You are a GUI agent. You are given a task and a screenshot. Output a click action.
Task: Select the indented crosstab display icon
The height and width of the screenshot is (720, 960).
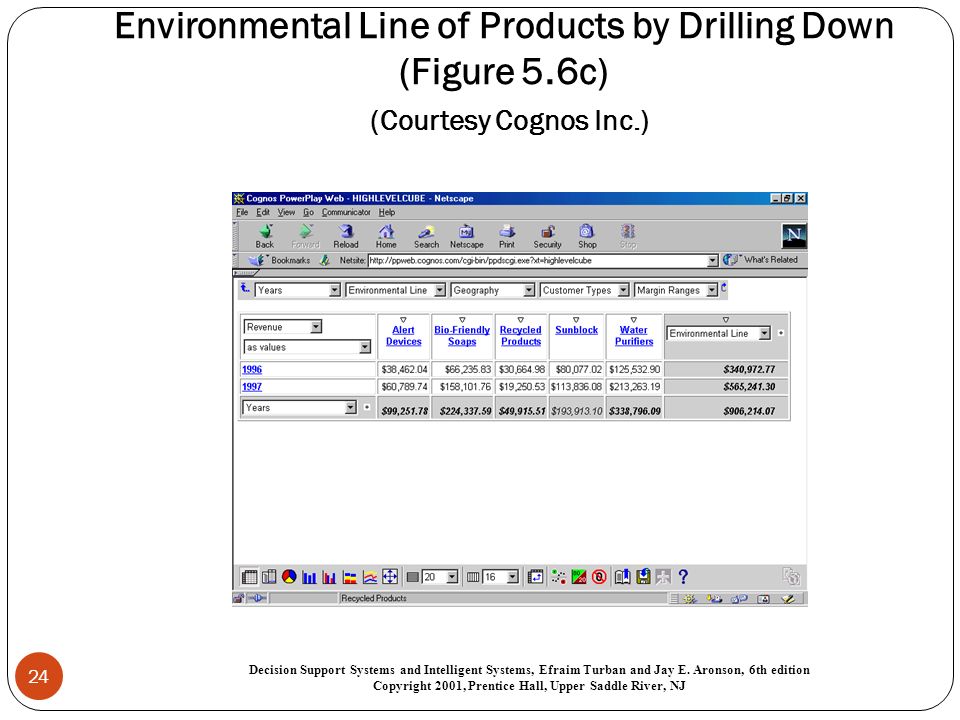[x=269, y=577]
